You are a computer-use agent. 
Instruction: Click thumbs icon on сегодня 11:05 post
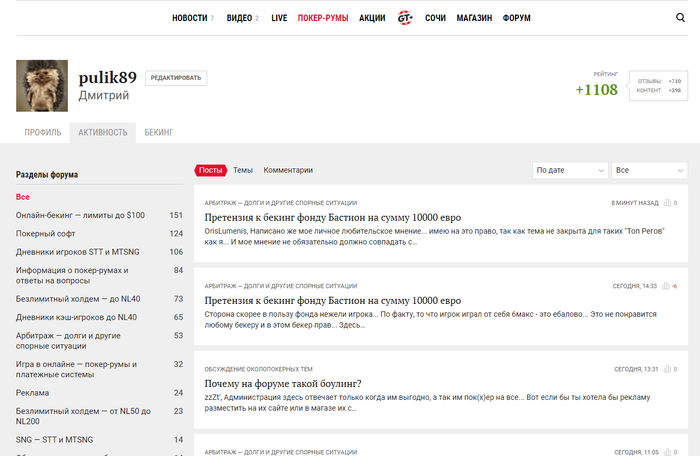pos(667,452)
